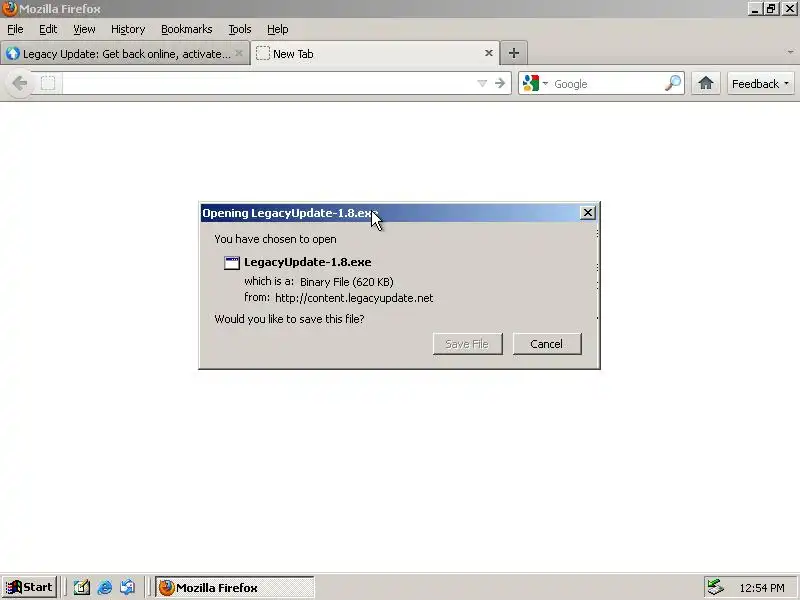Screen dimensions: 800x600
Task: Select the New Tab tab
Action: coord(375,53)
